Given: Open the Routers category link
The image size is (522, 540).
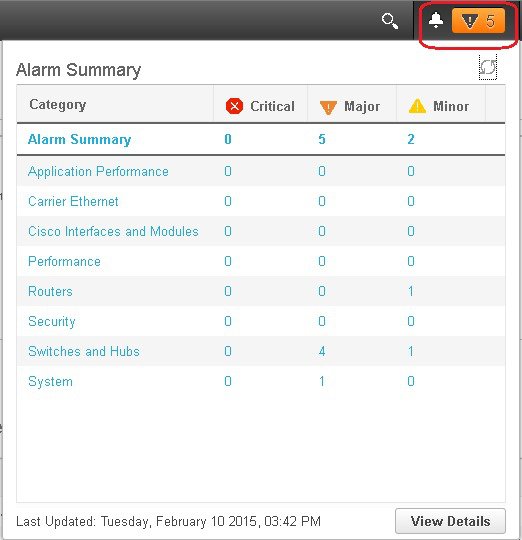Looking at the screenshot, I should click(50, 291).
